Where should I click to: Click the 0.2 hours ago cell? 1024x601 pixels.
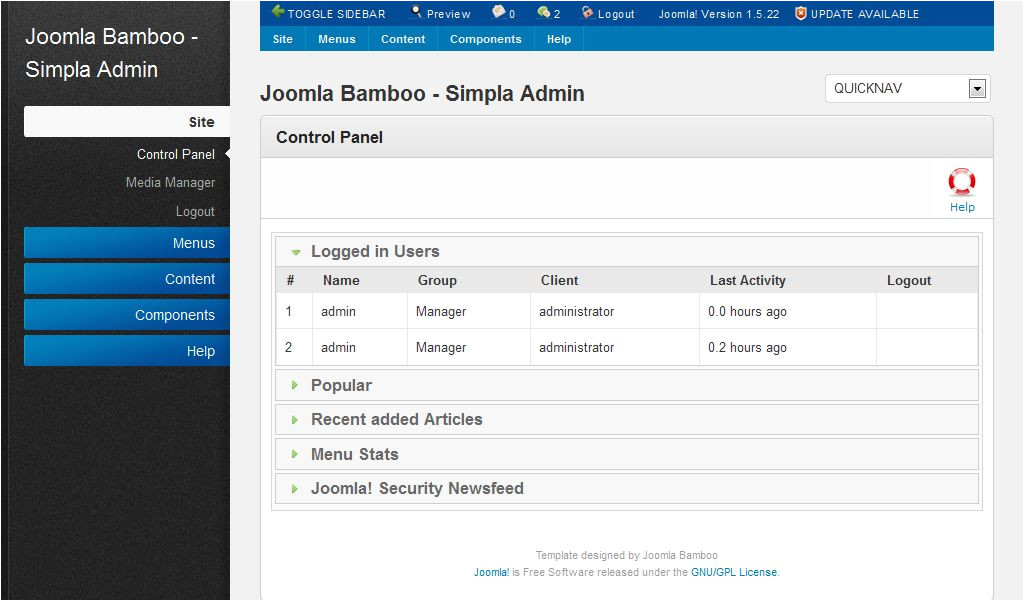click(747, 348)
